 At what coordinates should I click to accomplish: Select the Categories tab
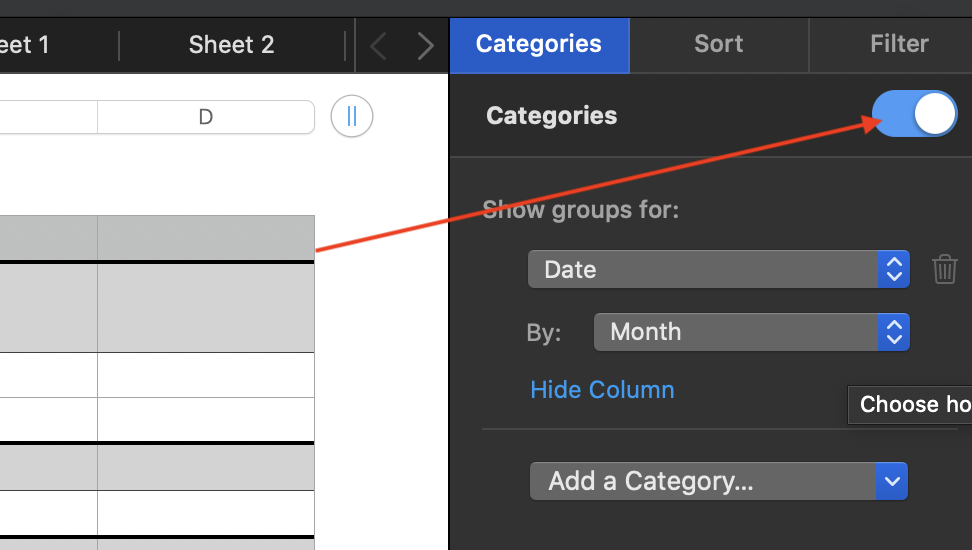[539, 44]
